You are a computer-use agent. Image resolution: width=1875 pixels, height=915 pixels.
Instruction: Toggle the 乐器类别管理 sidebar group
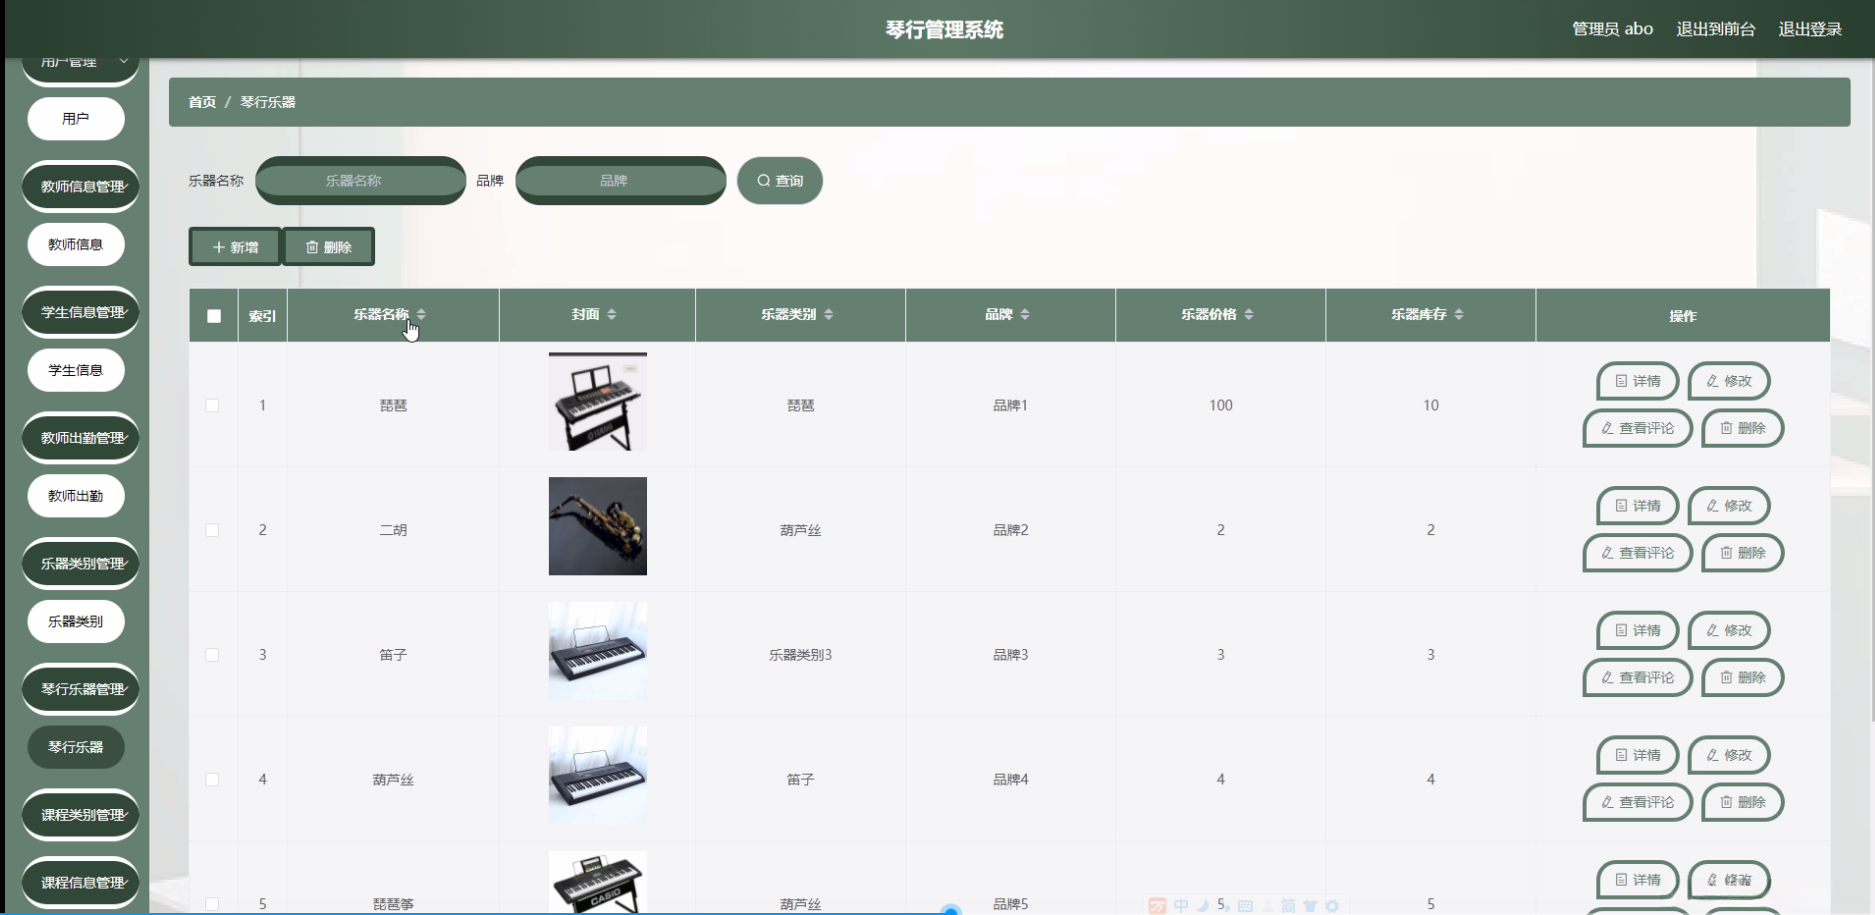pos(81,564)
